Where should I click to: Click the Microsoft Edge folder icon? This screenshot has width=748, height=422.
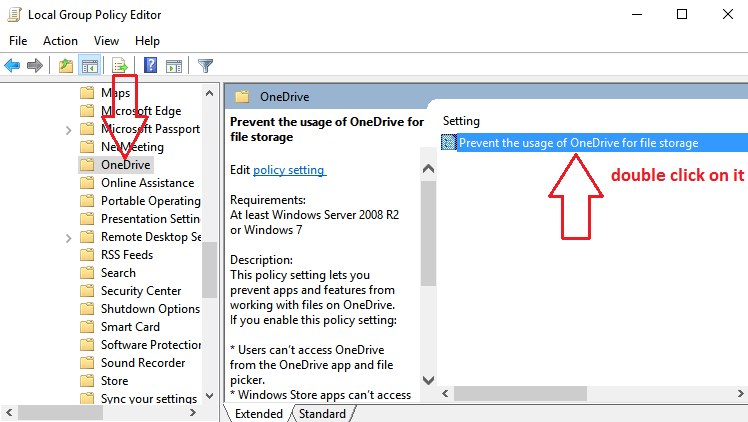point(87,111)
